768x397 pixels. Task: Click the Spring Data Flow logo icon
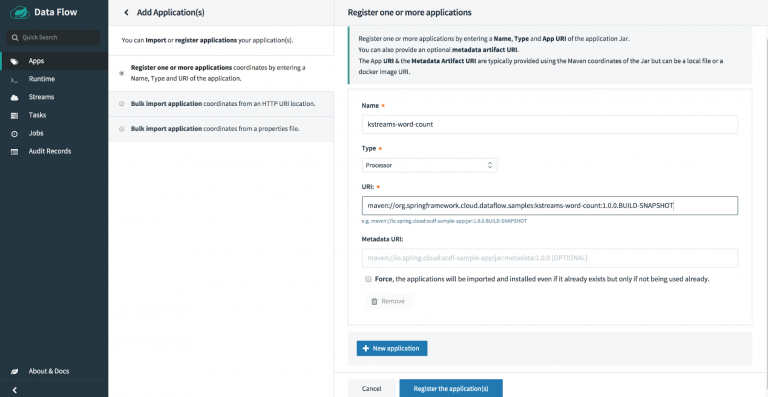point(20,12)
